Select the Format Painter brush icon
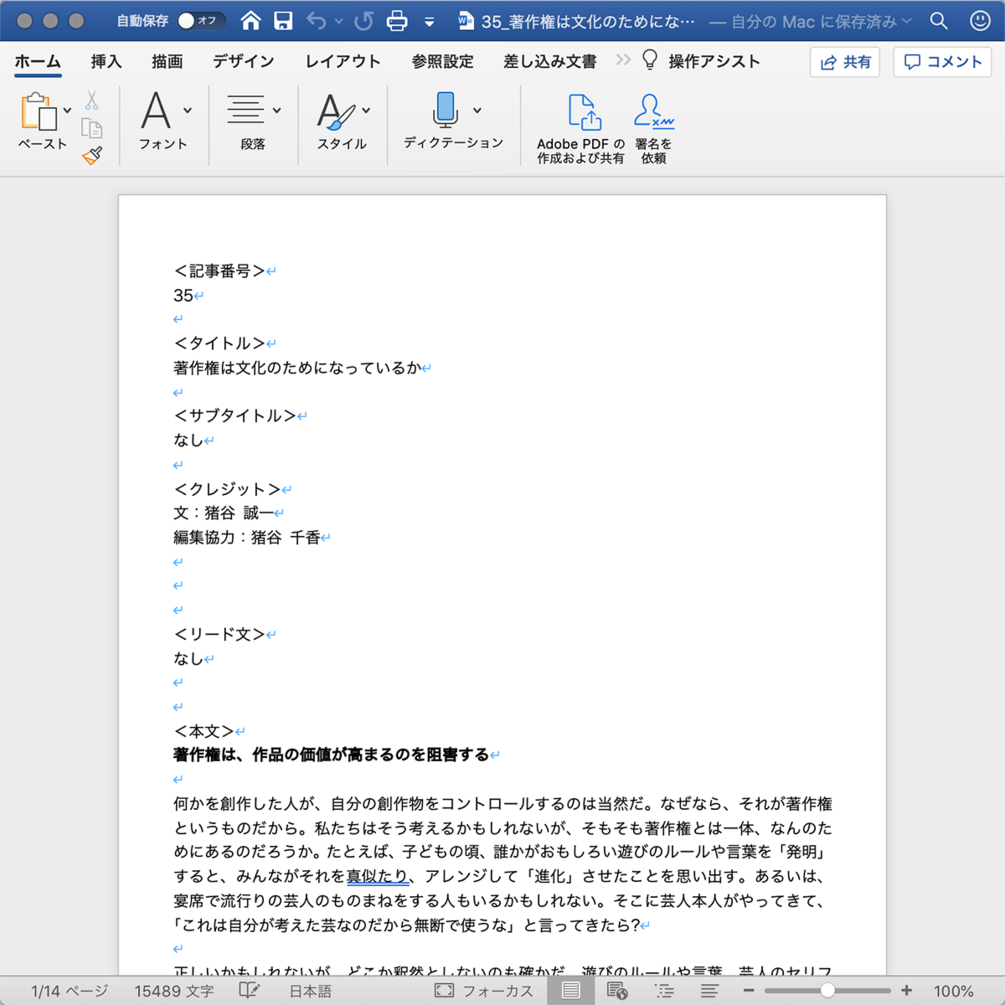 click(93, 155)
